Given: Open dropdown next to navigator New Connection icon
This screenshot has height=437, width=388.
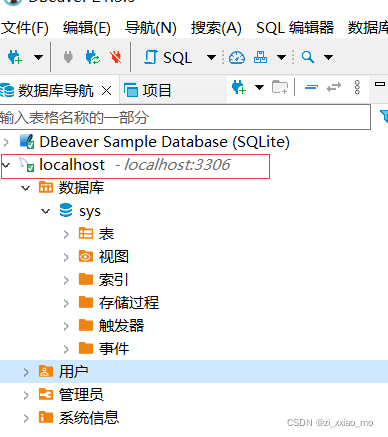Looking at the screenshot, I should pyautogui.click(x=259, y=87).
